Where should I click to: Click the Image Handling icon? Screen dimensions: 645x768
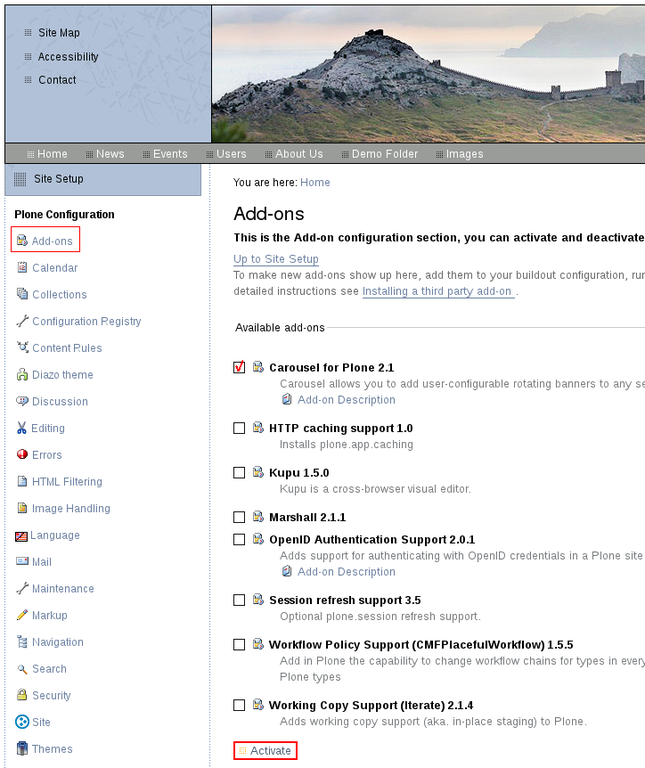tap(22, 507)
